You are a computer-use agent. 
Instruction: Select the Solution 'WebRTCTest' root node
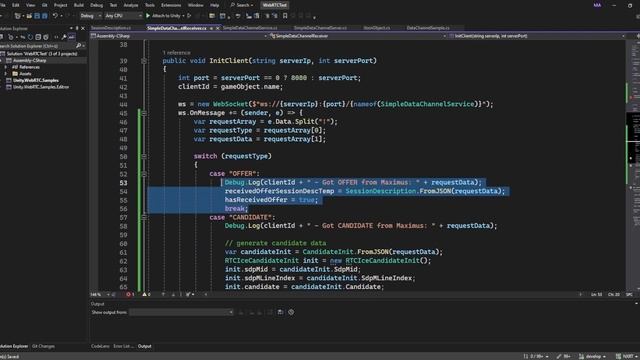click(42, 53)
